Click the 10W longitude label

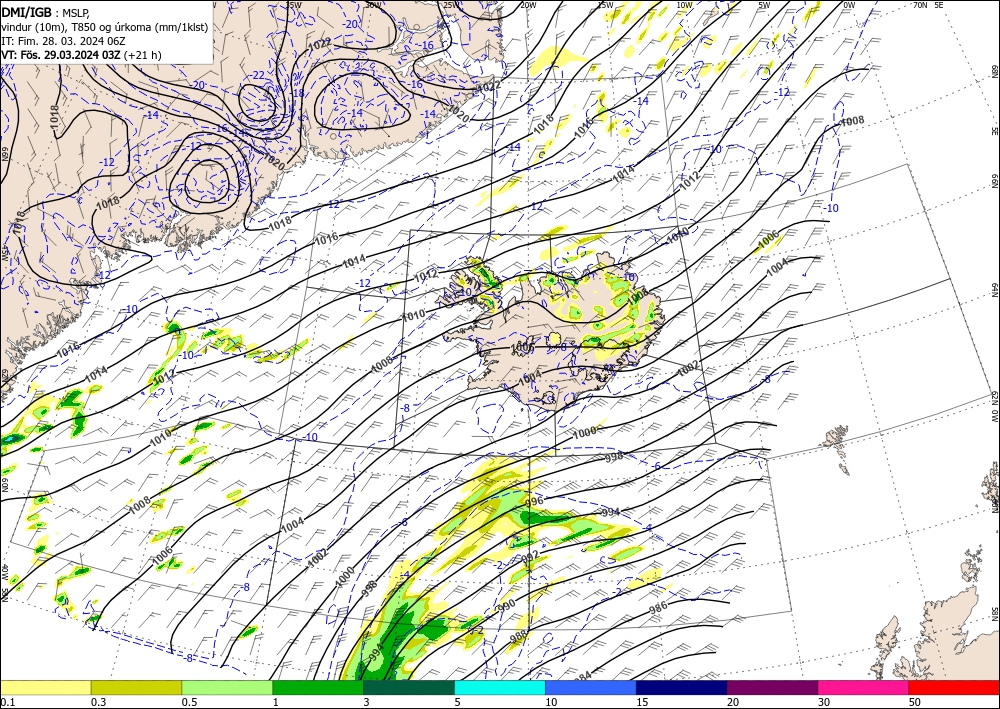[x=684, y=5]
